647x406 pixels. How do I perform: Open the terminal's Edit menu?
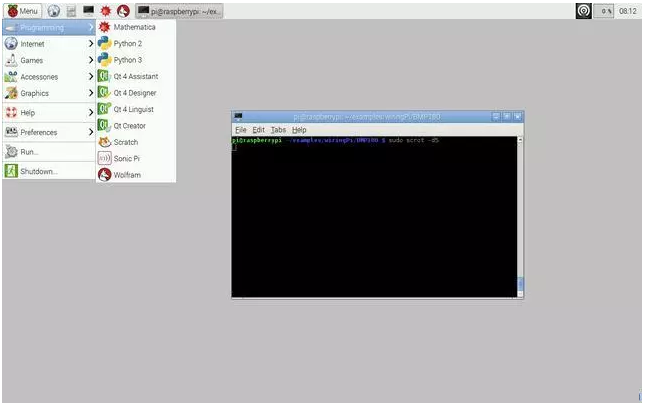coord(258,130)
